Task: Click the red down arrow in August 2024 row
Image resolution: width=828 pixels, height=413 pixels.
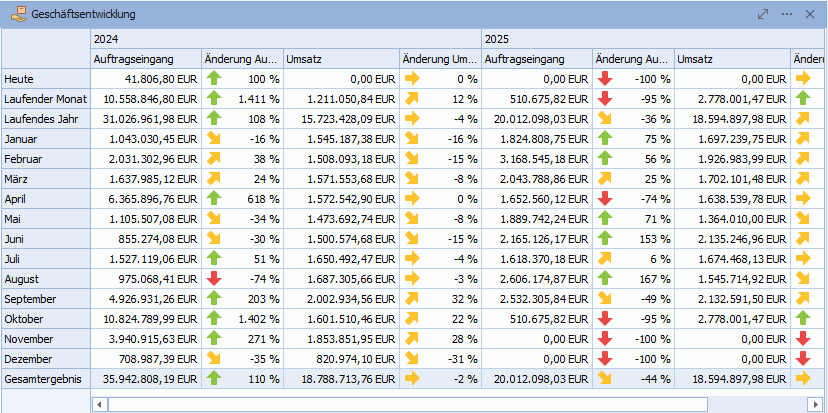Action: click(214, 278)
